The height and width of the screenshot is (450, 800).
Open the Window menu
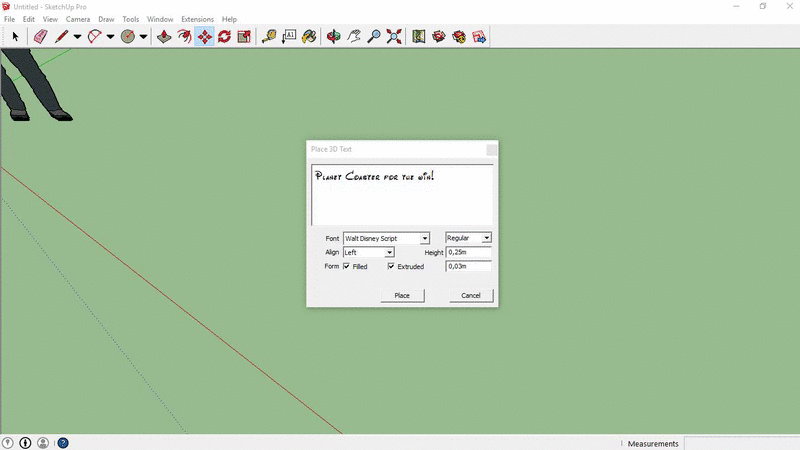[x=160, y=19]
